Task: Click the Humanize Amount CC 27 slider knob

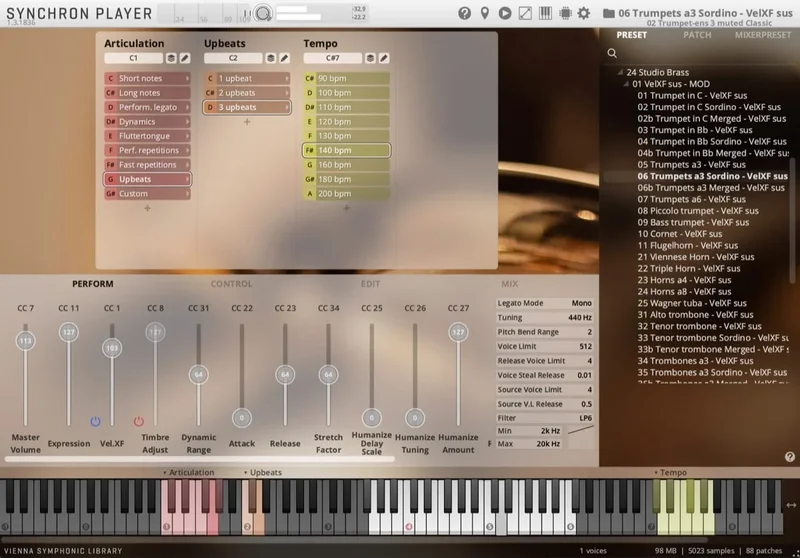Action: pyautogui.click(x=458, y=332)
